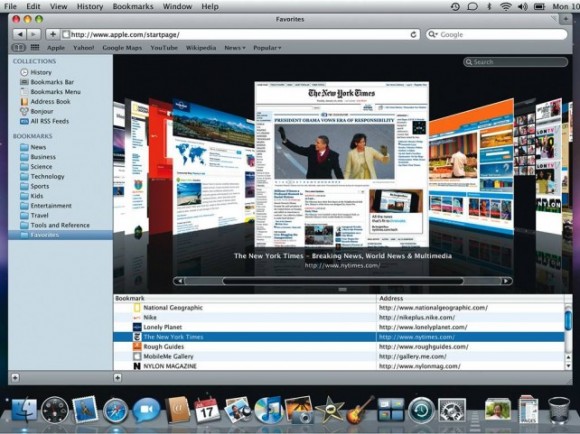
Task: Open the Finder icon in the Dock
Action: click(24, 410)
